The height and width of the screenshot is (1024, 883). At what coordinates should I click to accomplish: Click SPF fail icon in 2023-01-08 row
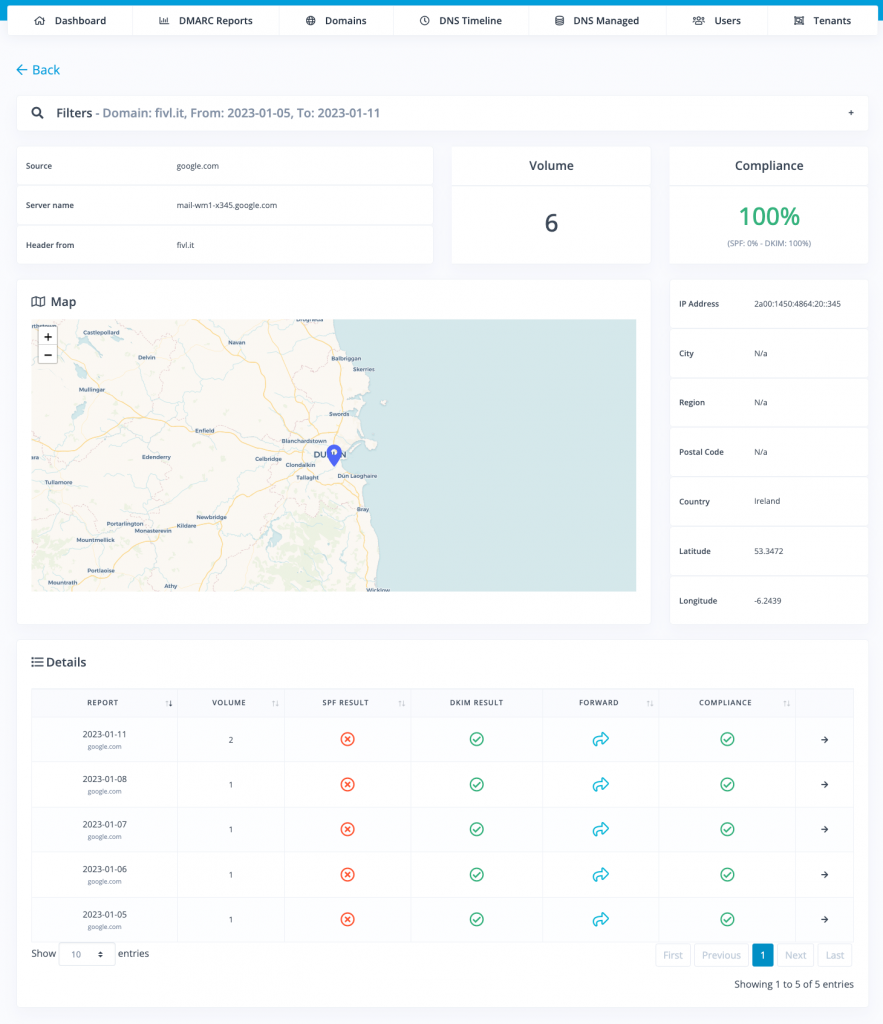coord(347,784)
